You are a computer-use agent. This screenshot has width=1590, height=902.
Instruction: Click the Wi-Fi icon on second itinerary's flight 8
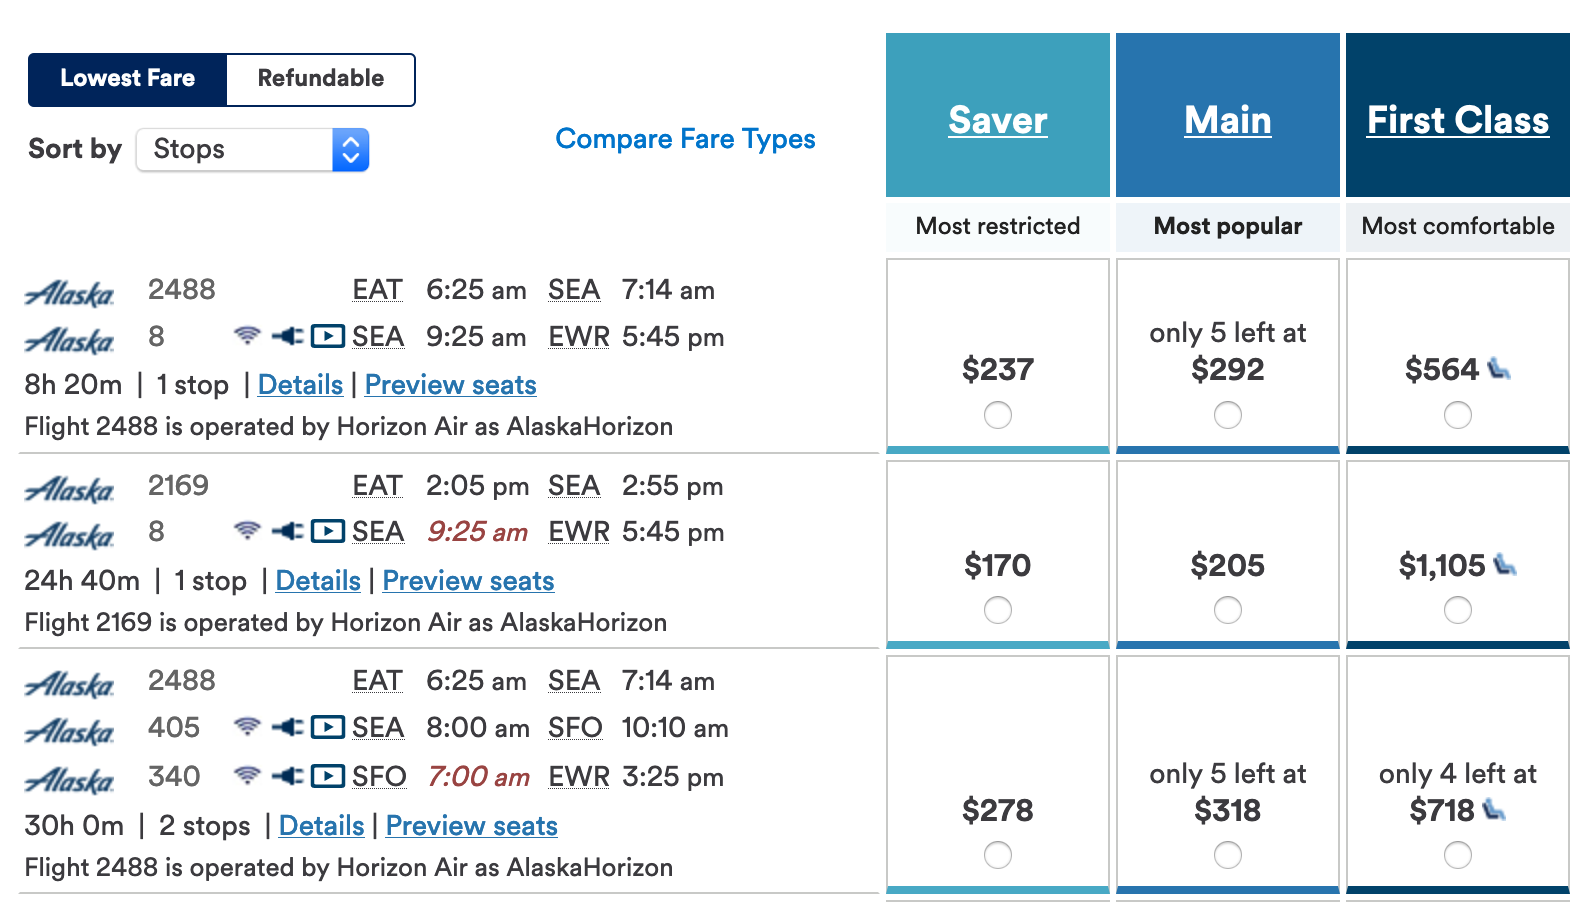pyautogui.click(x=247, y=531)
